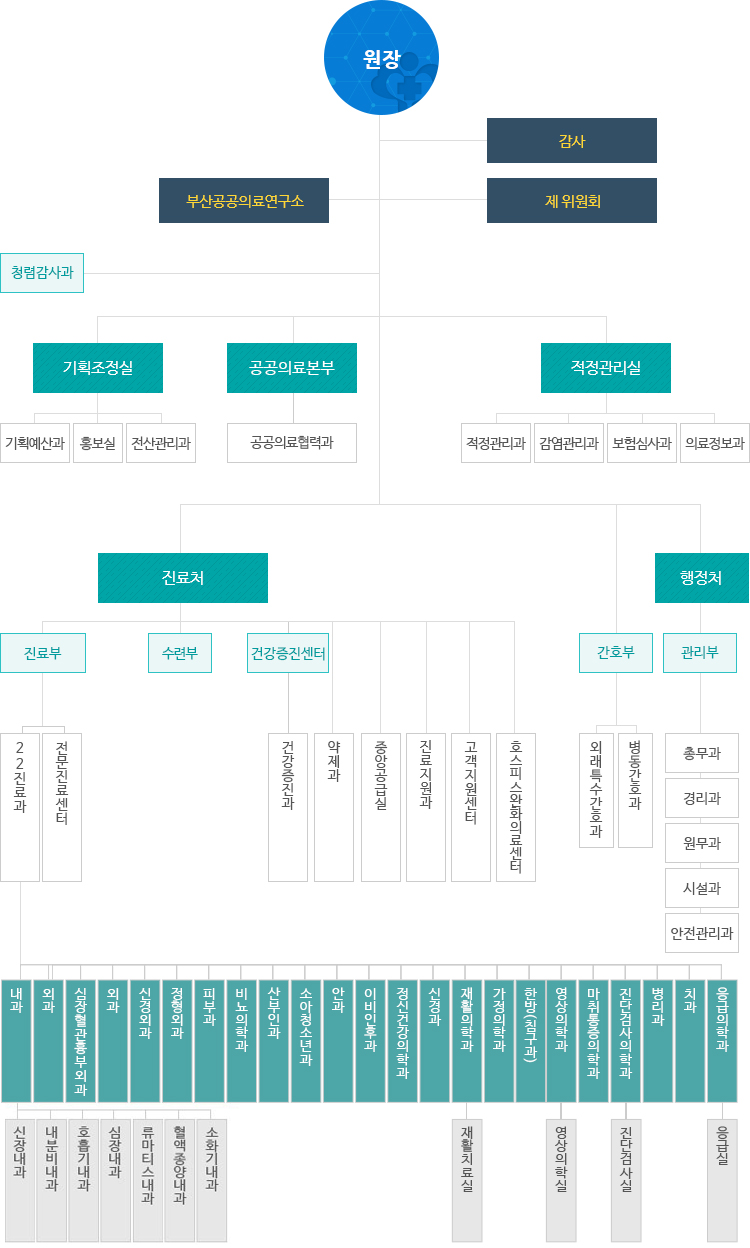Open the 기획조정실 department box
The height and width of the screenshot is (1248, 750).
pos(98,368)
